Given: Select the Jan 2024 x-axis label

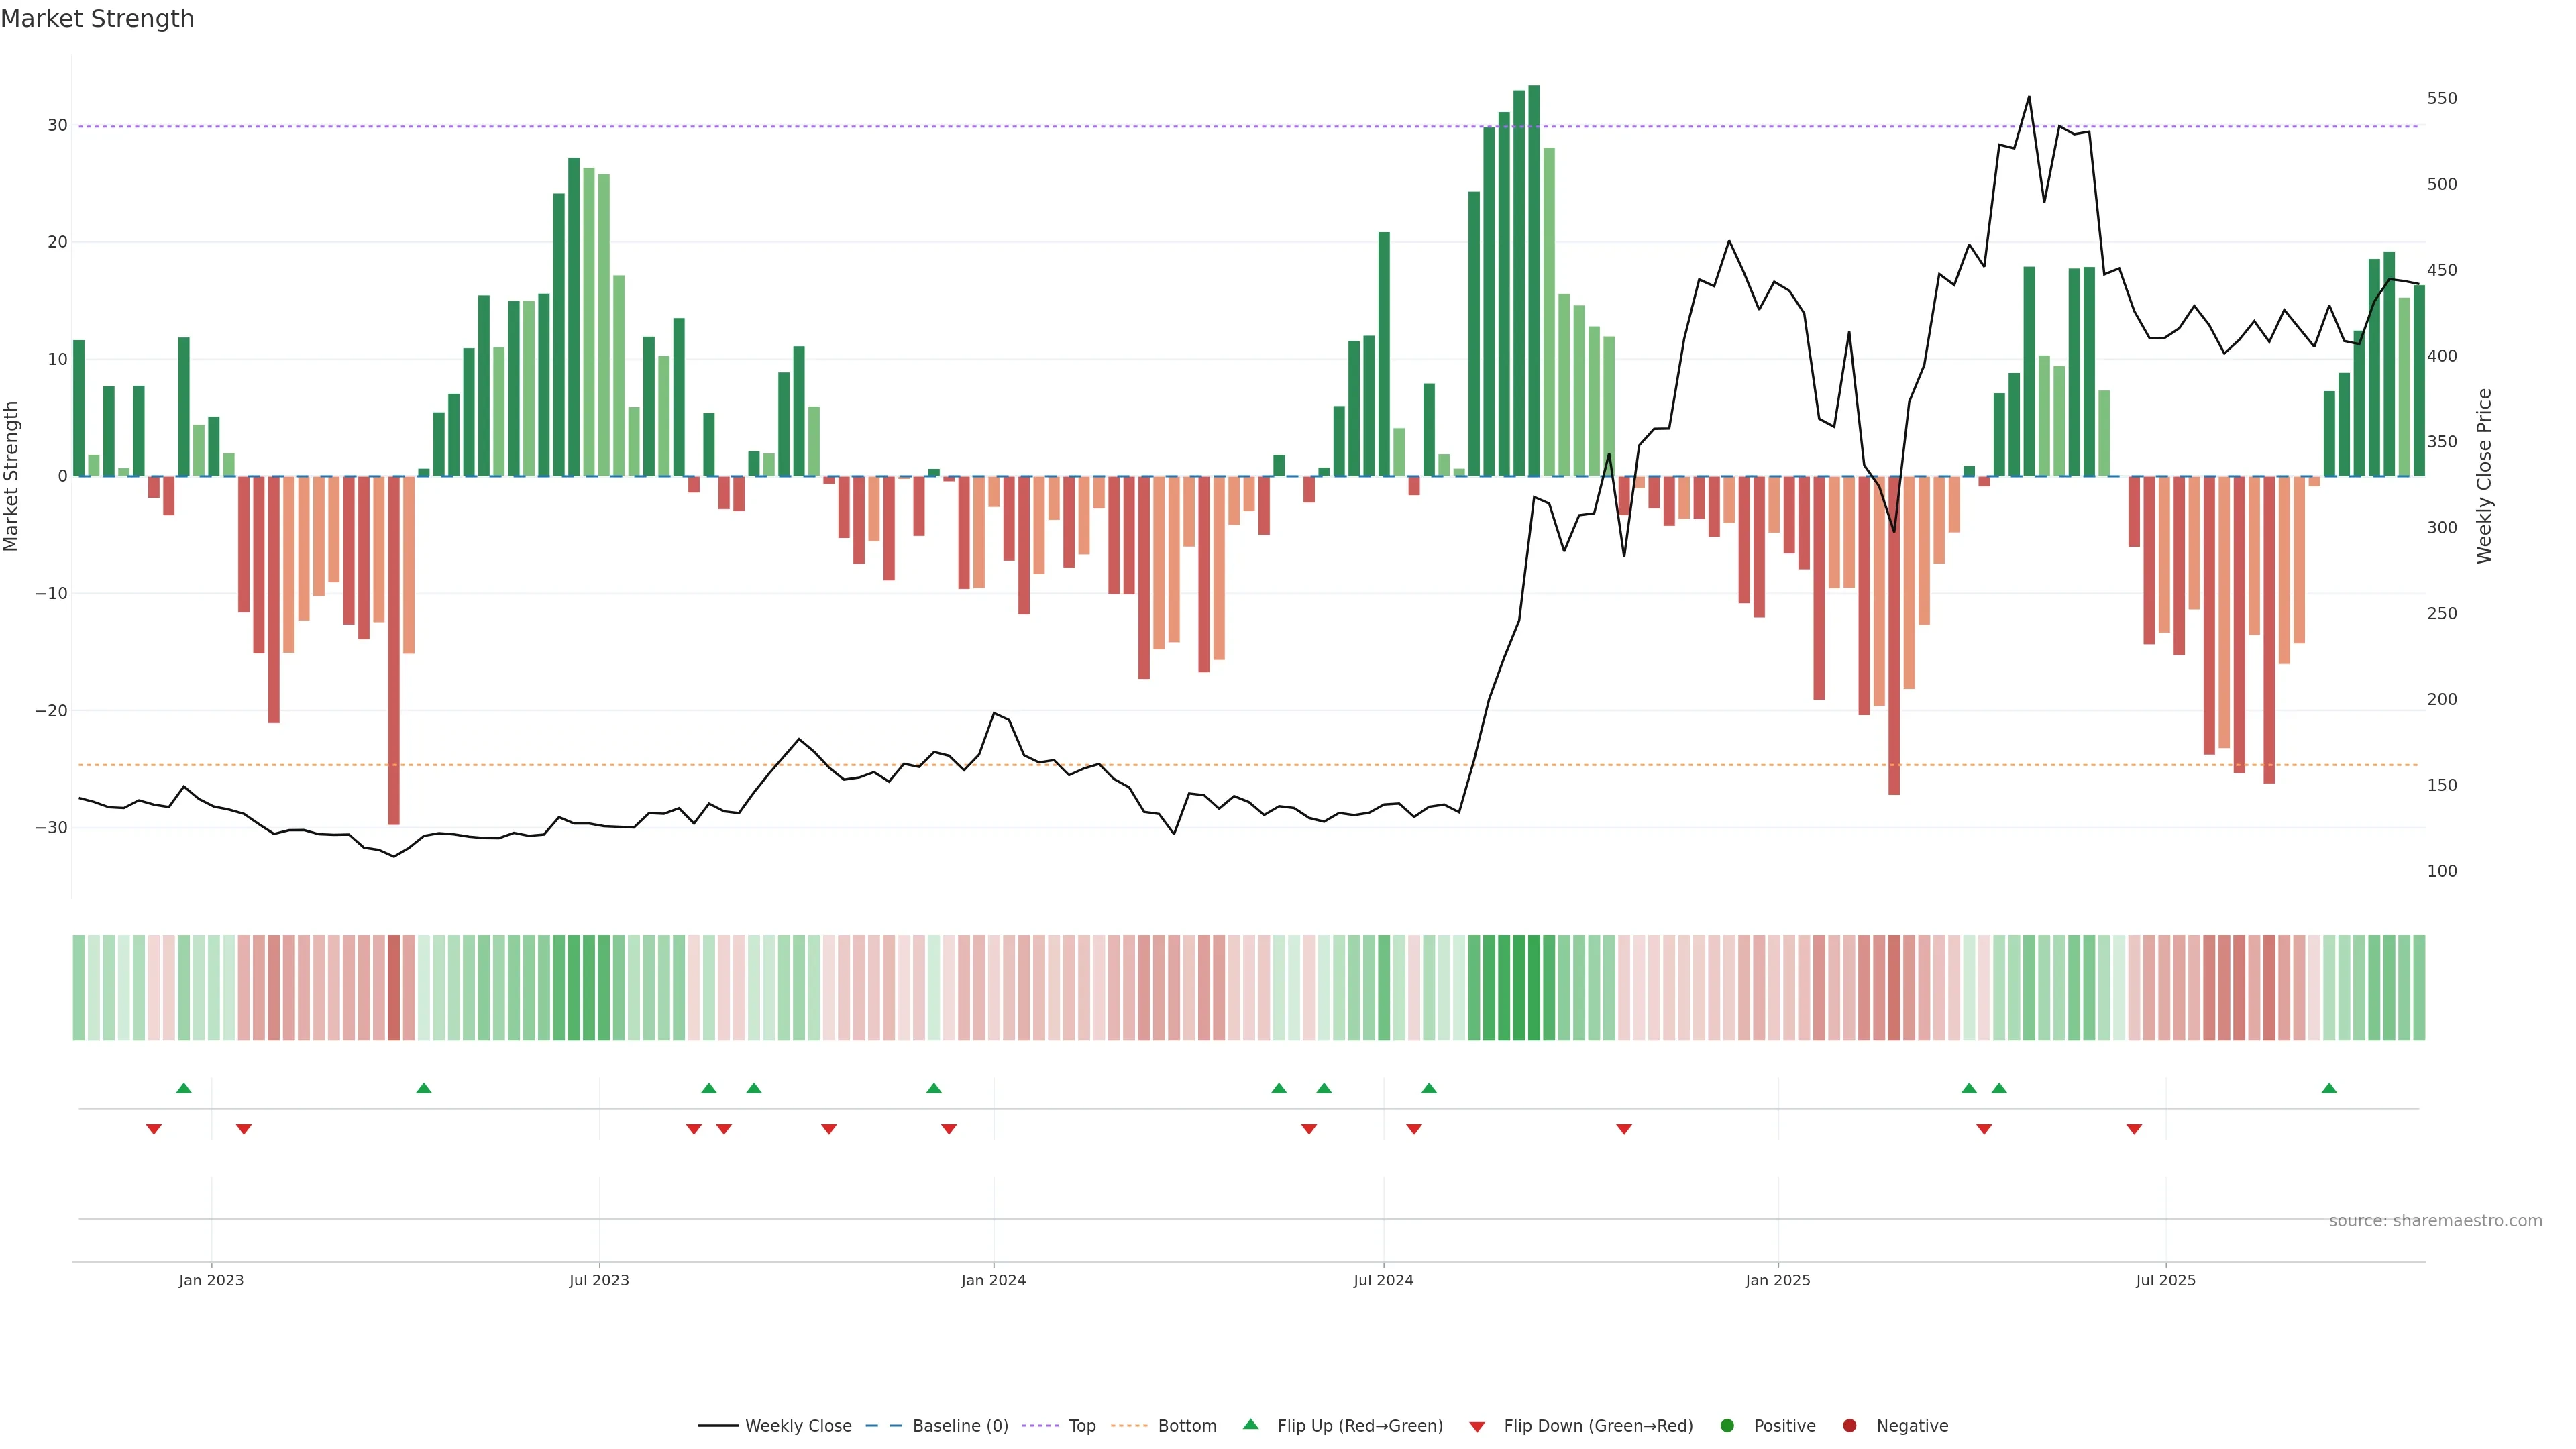Looking at the screenshot, I should point(993,1280).
